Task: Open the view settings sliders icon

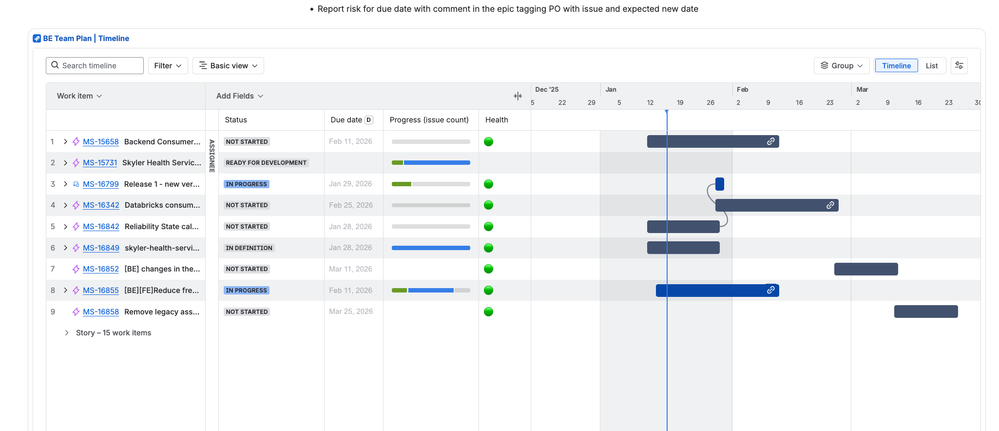Action: point(959,65)
